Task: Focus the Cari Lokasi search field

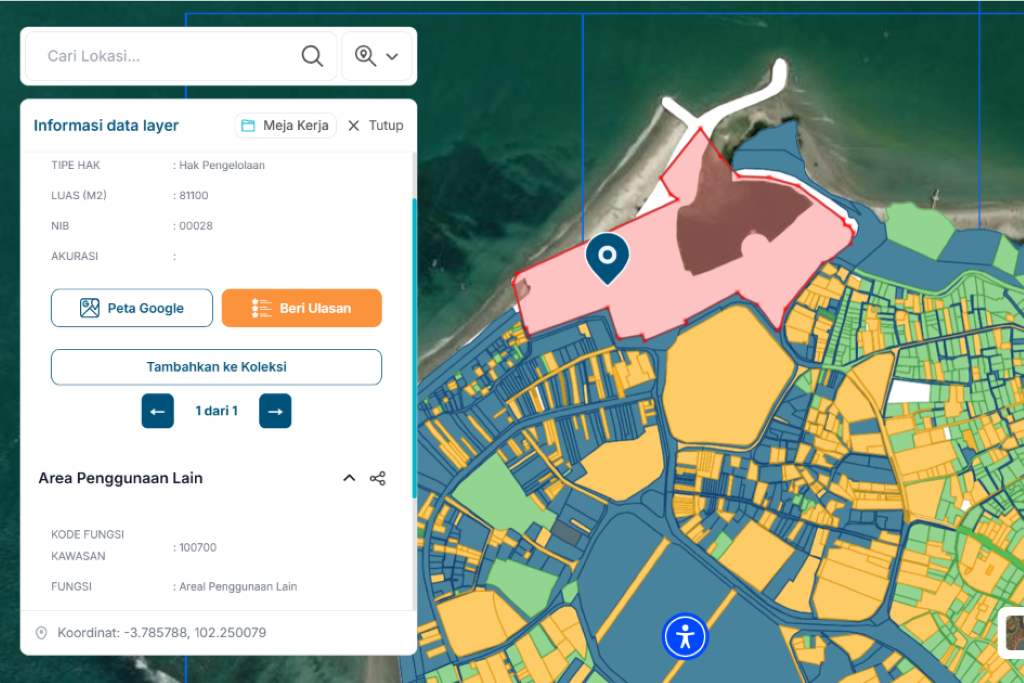Action: click(181, 56)
